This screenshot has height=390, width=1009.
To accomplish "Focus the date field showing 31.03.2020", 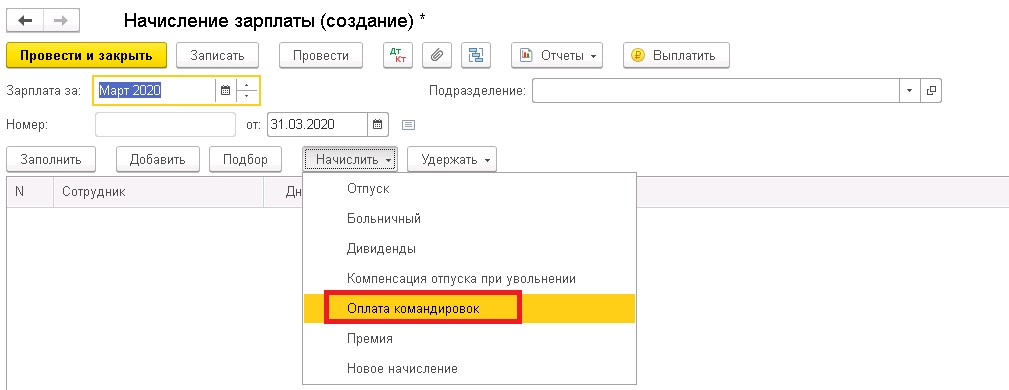I will point(318,125).
